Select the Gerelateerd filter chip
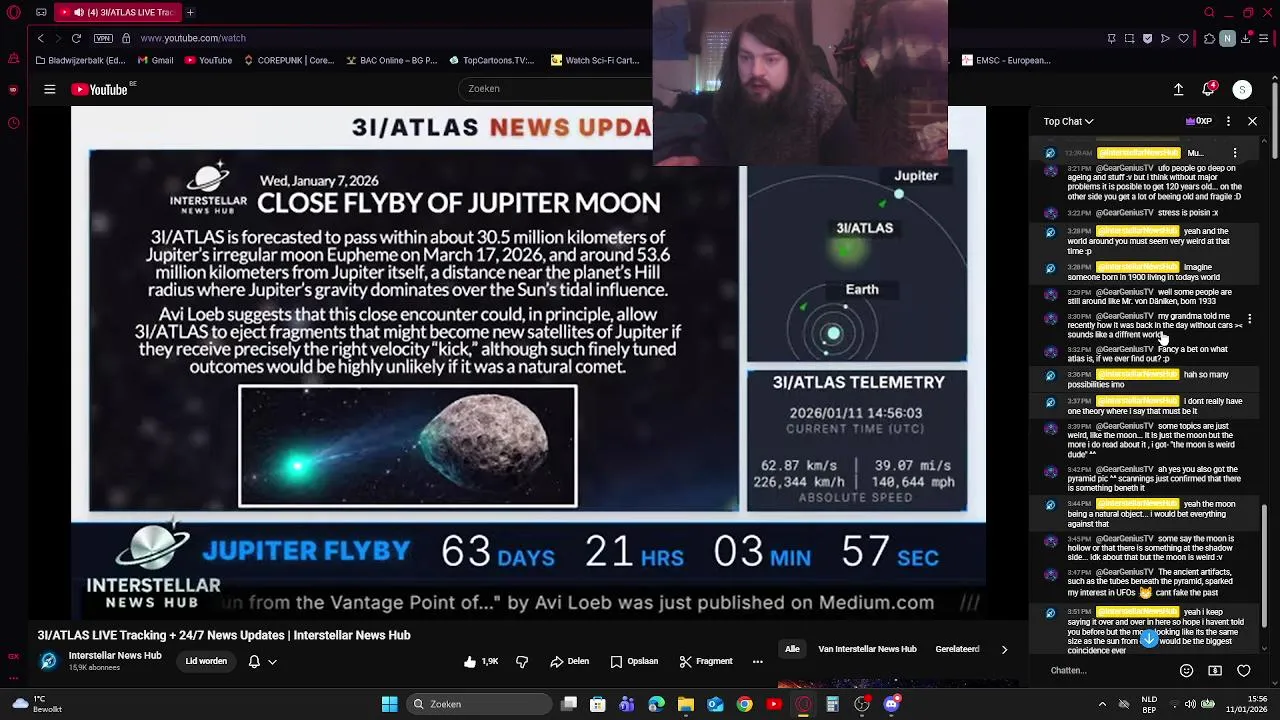The height and width of the screenshot is (720, 1280). point(957,649)
